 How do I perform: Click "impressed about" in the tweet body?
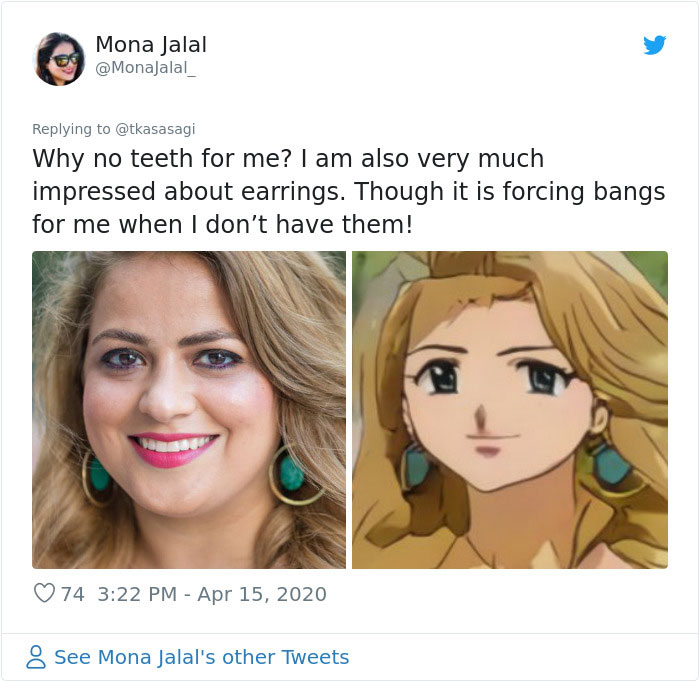(x=133, y=192)
